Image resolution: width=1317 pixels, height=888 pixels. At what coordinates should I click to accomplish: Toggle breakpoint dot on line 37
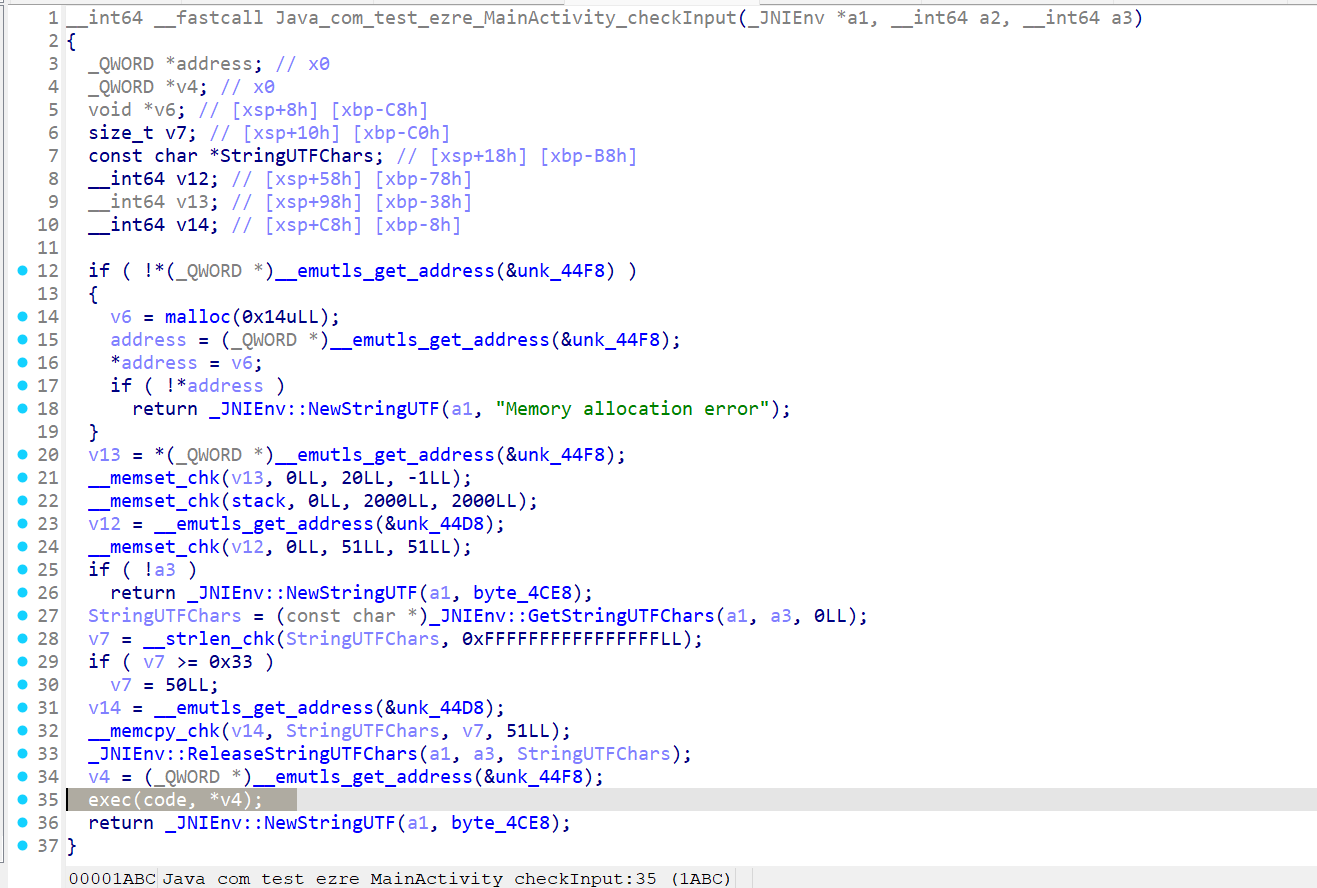tap(22, 846)
